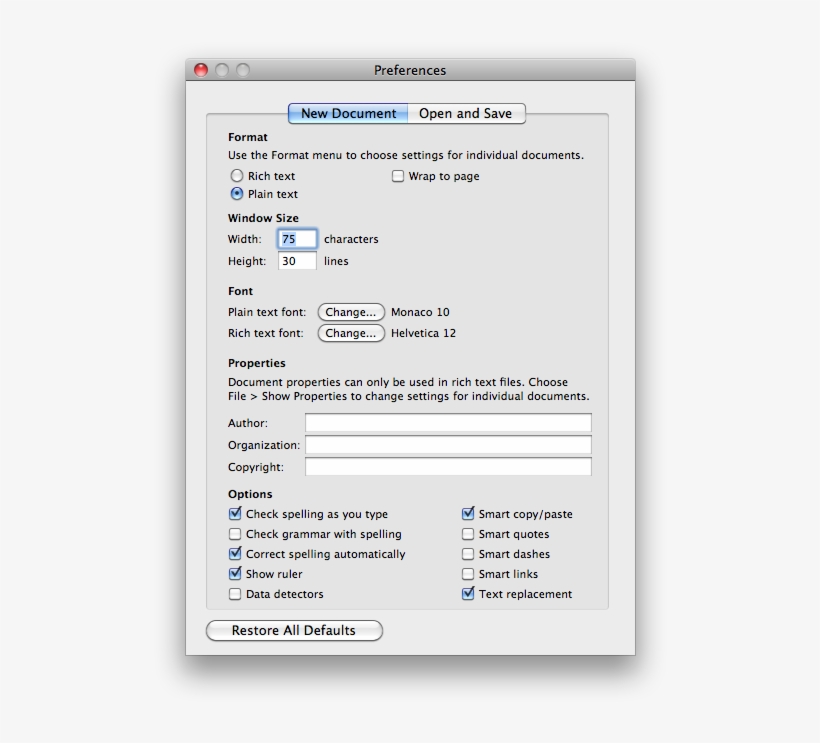The width and height of the screenshot is (820, 743).
Task: Enable Data detectors
Action: coord(235,593)
